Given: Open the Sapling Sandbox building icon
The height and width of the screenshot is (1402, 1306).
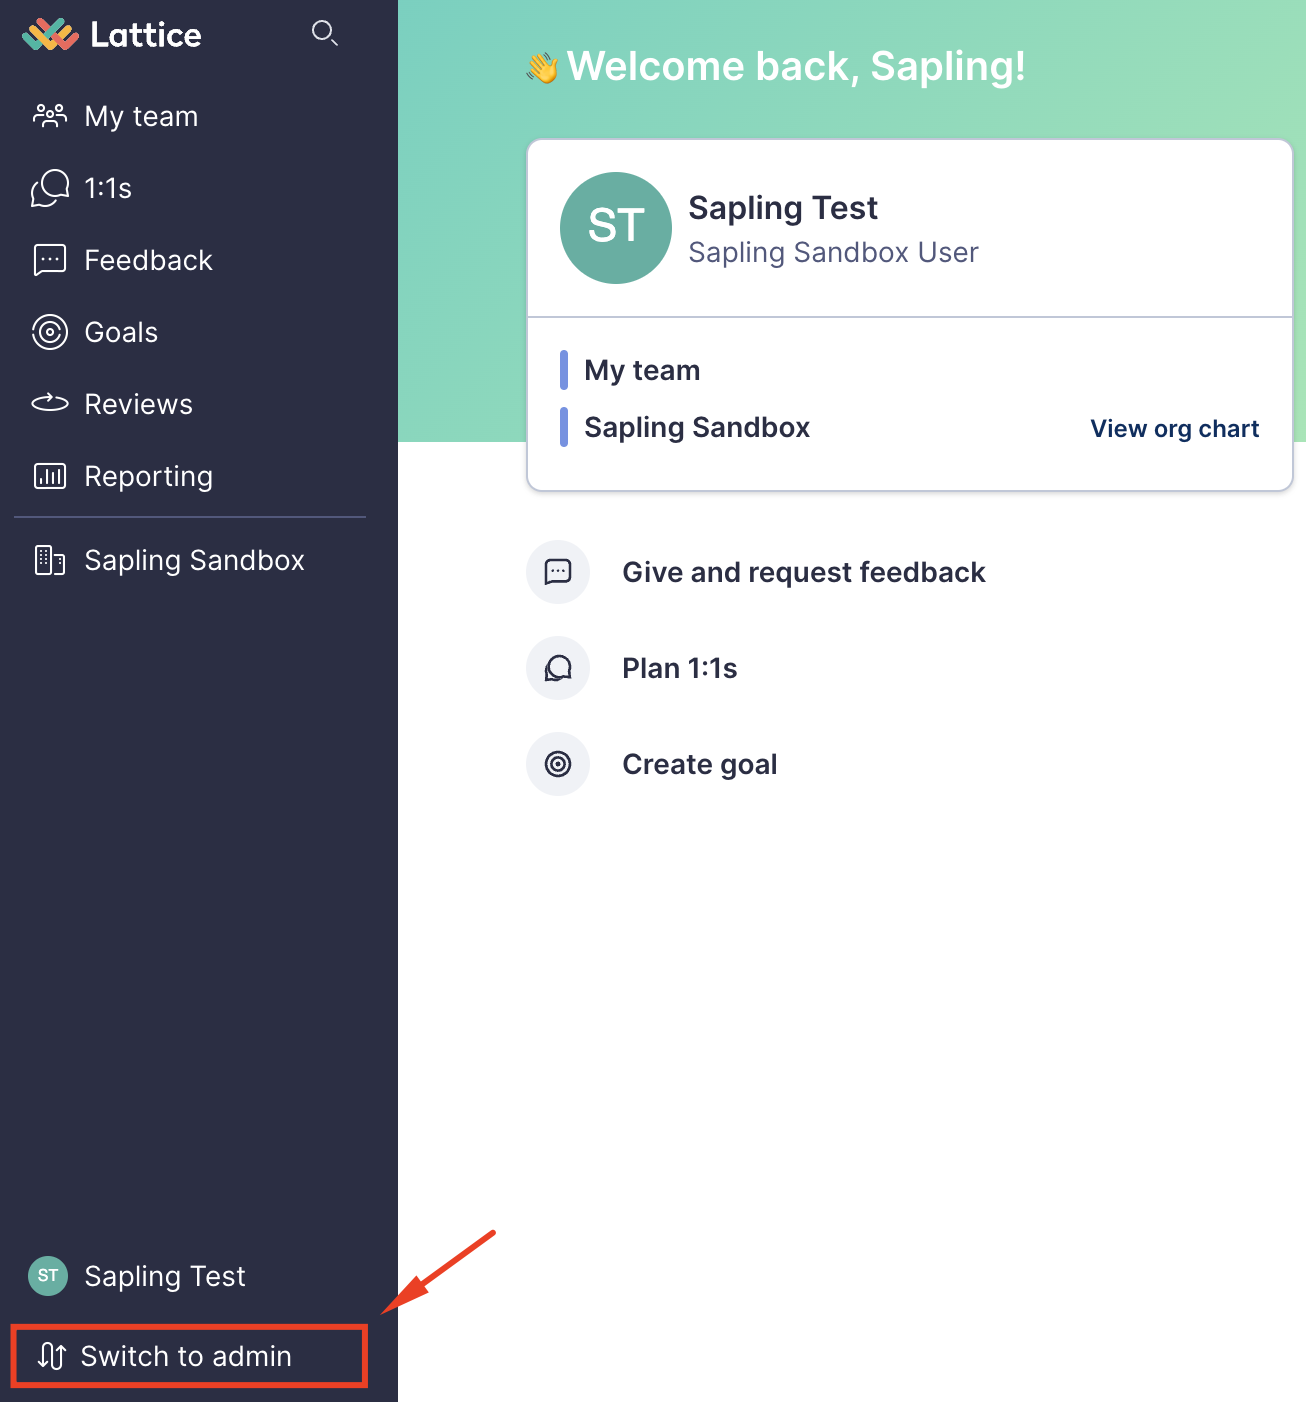Looking at the screenshot, I should pos(46,560).
